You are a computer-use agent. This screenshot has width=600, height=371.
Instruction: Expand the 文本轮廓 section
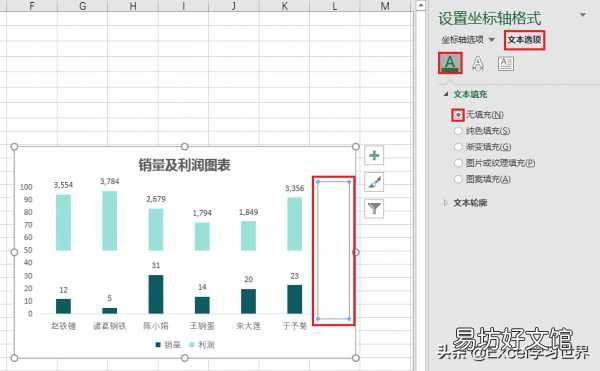445,203
